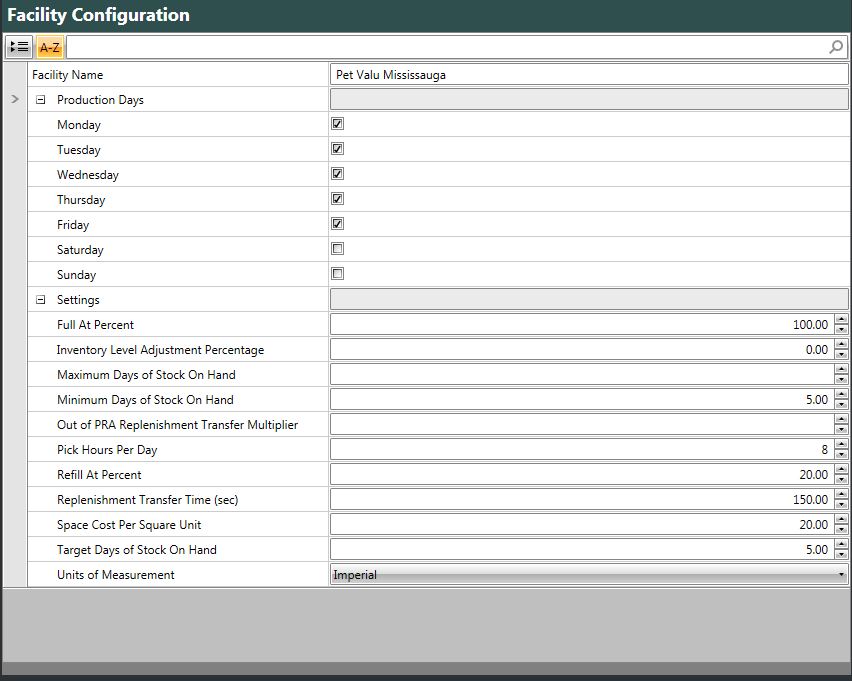This screenshot has width=852, height=681.
Task: Enable the Saturday checkbox
Action: [x=337, y=249]
